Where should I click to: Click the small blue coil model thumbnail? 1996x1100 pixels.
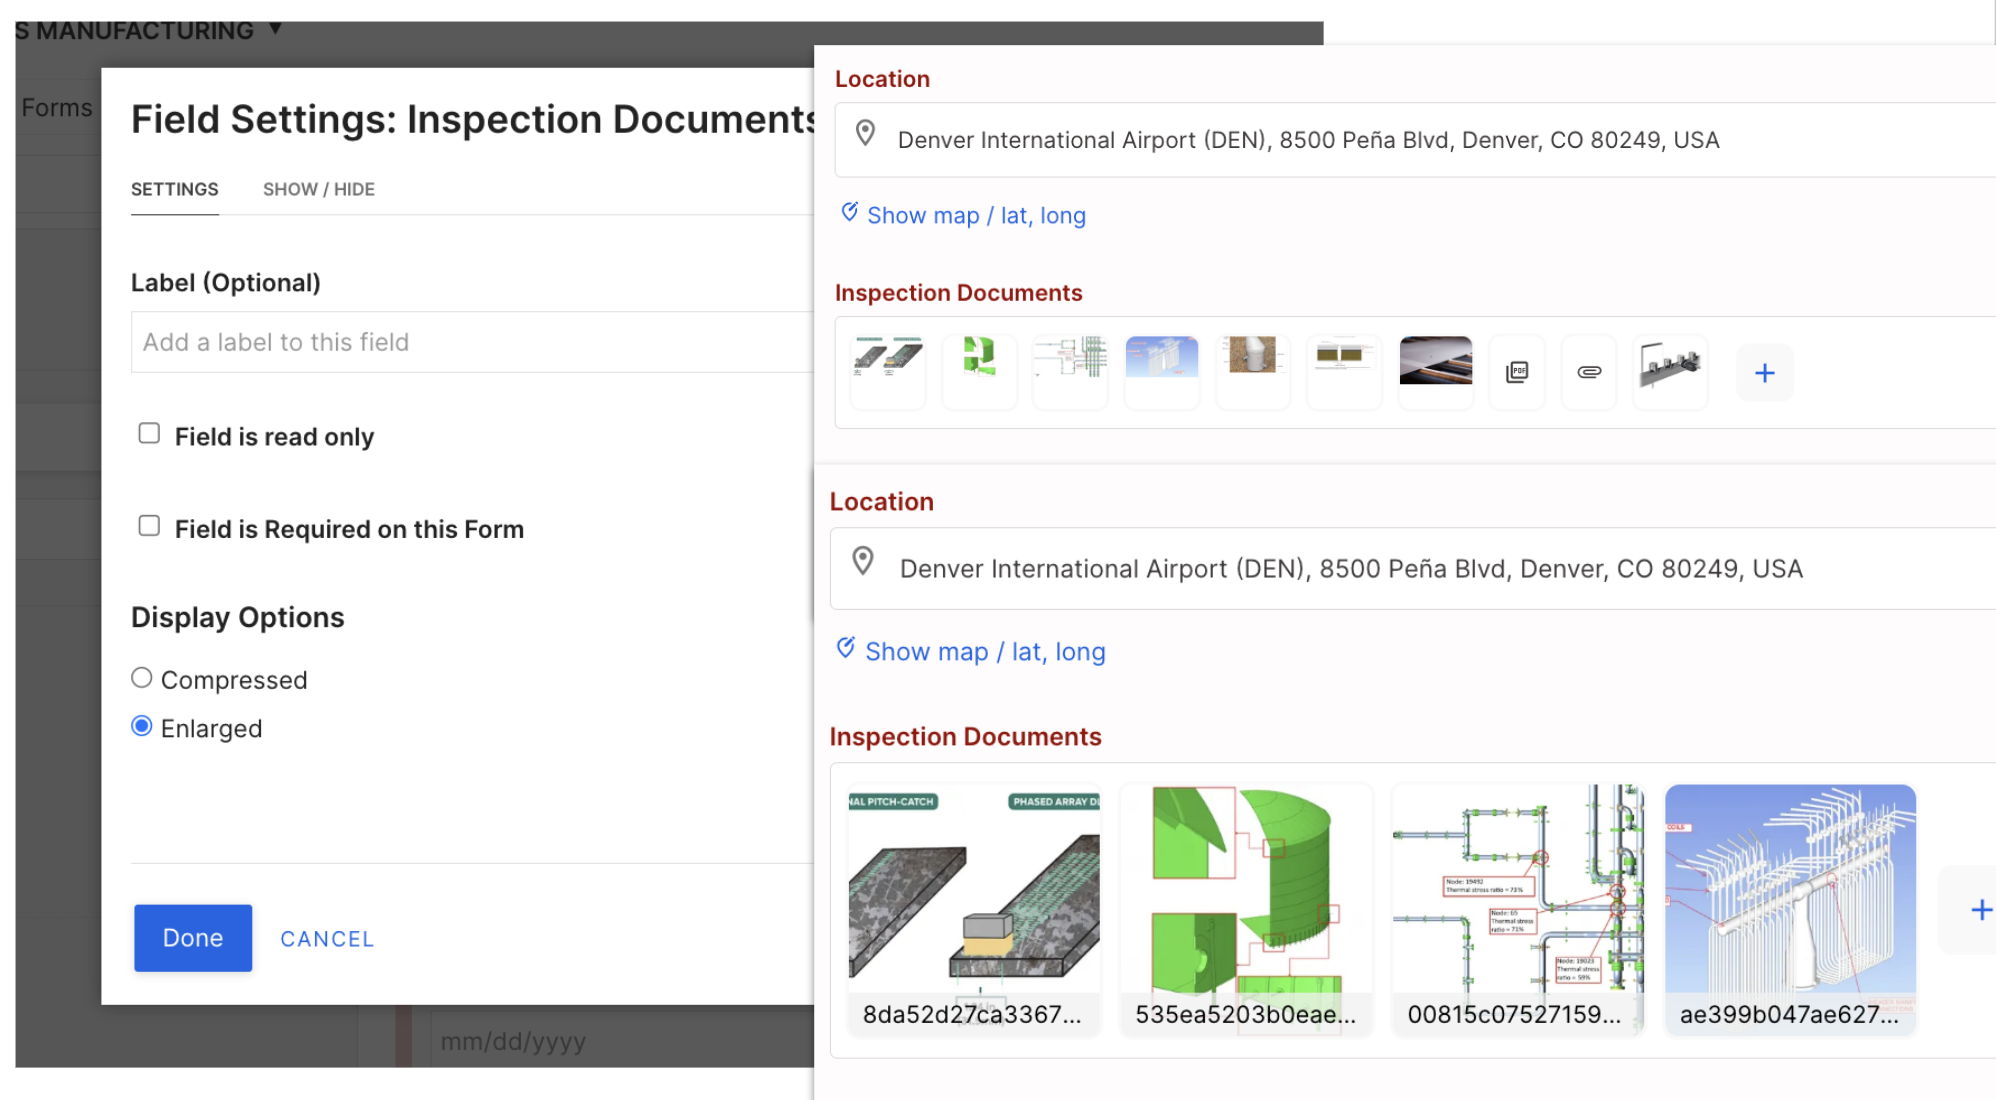[1161, 359]
